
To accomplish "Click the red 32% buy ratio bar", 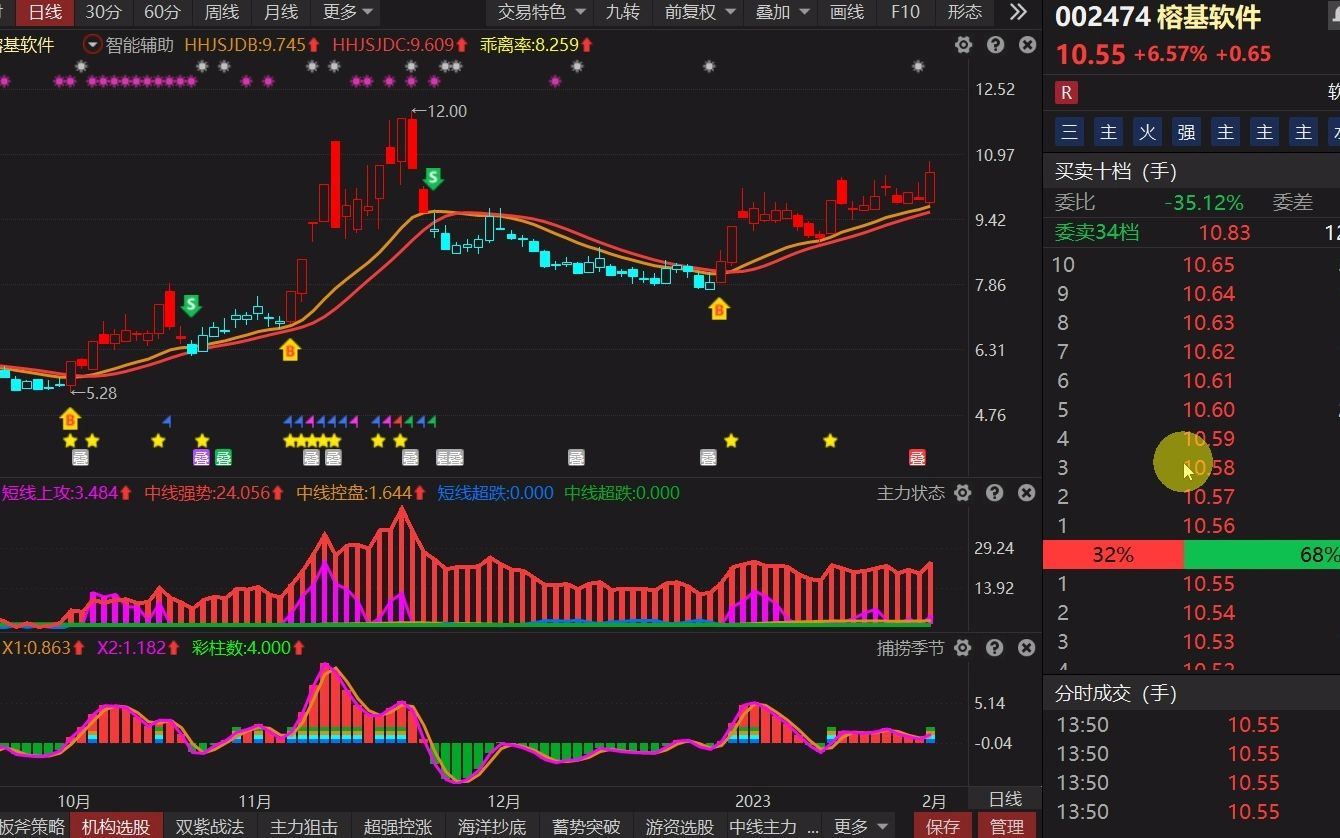I will click(1113, 555).
